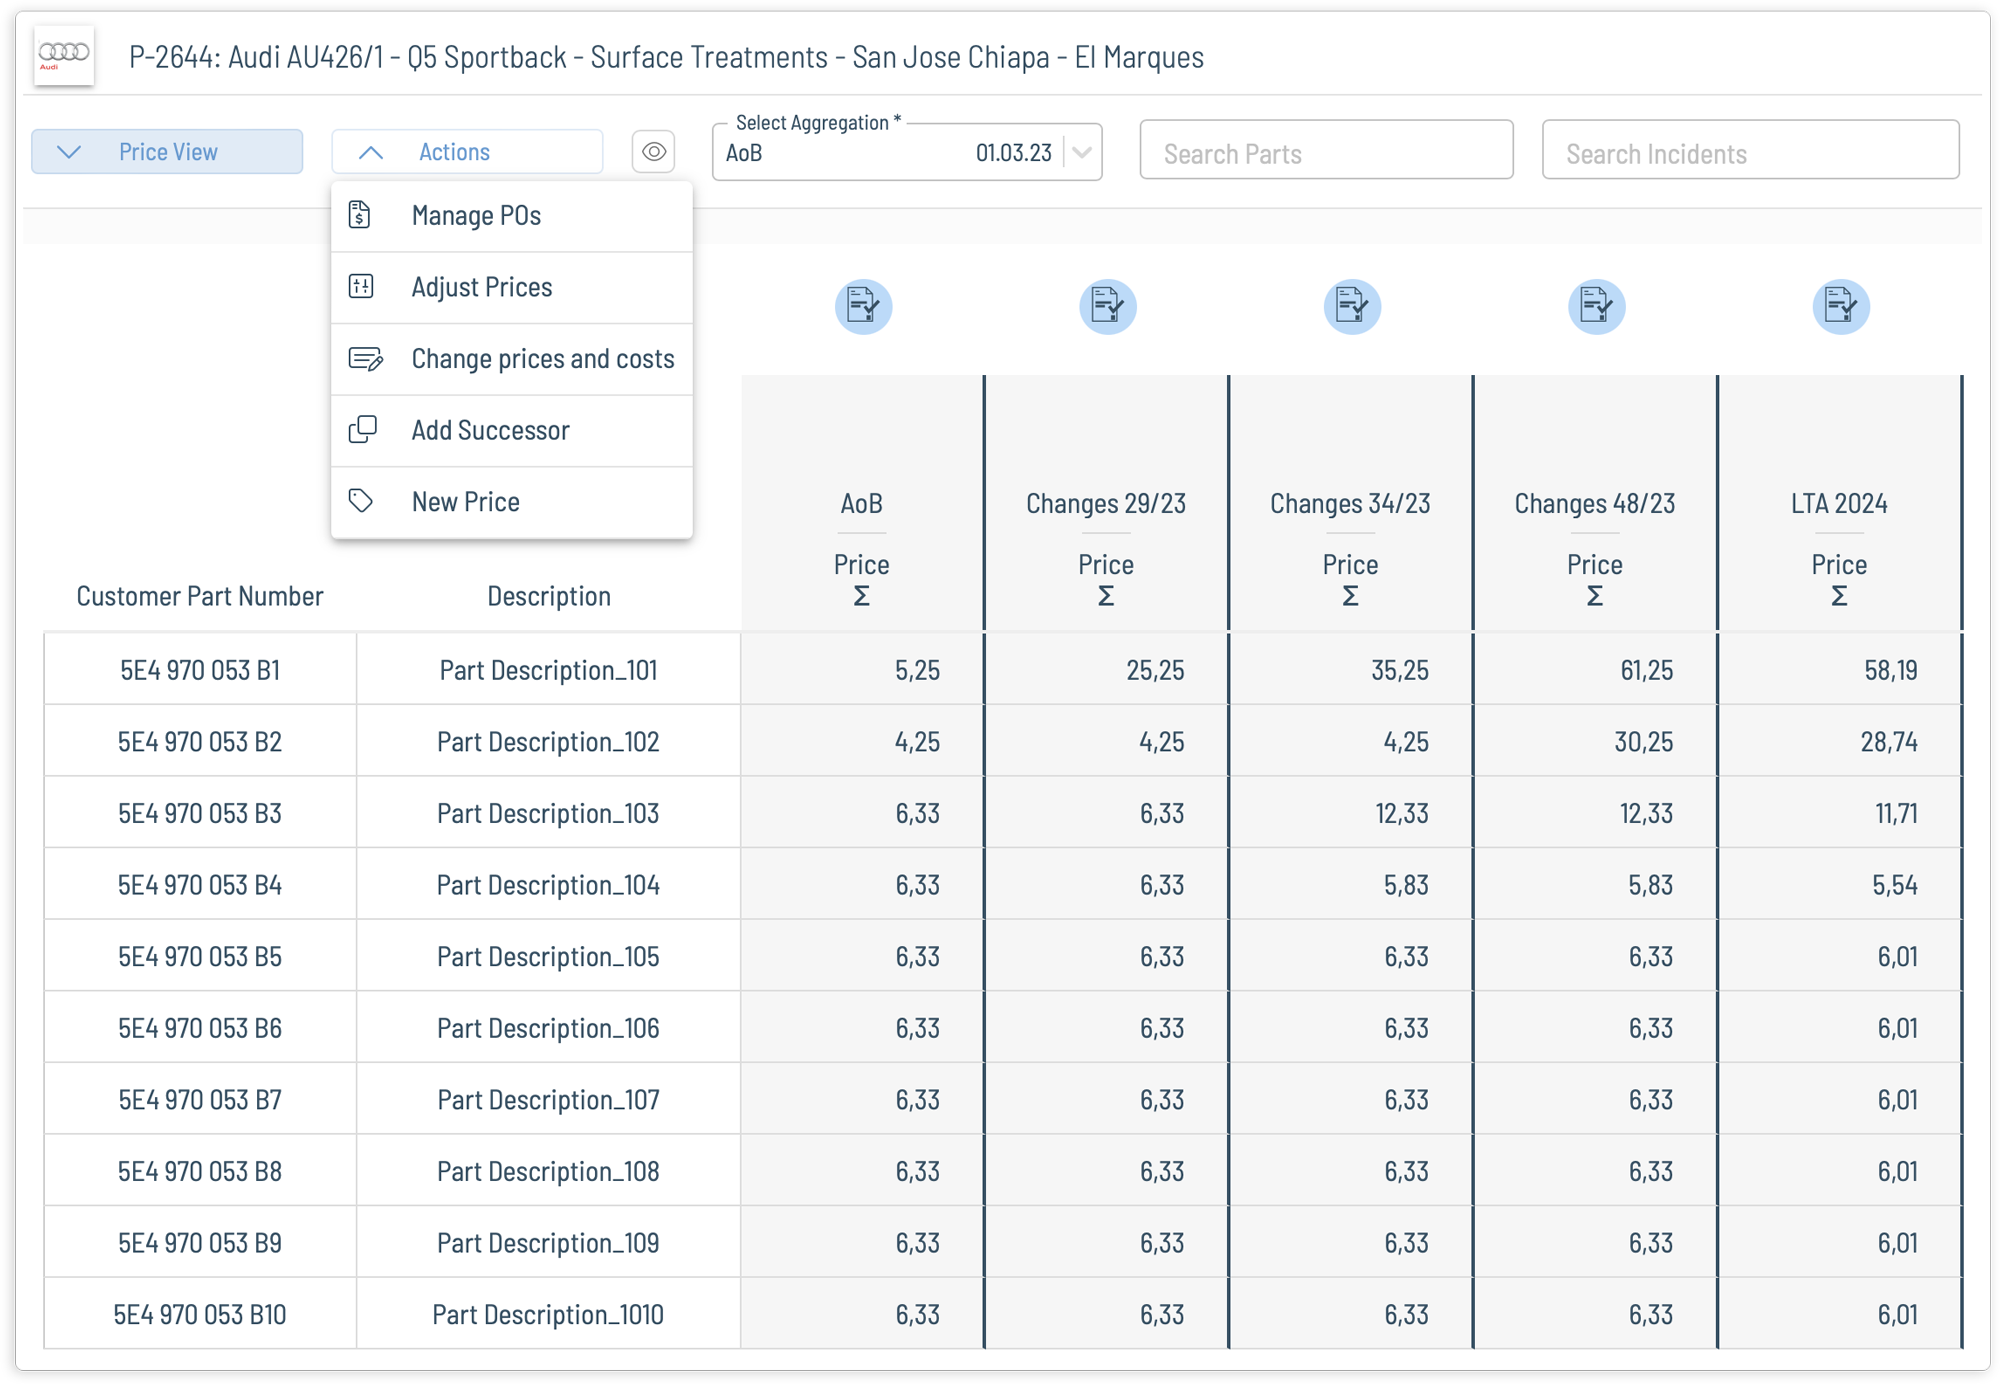Click Part Description_104 cell
Image resolution: width=2000 pixels, height=1384 pixels.
549,885
